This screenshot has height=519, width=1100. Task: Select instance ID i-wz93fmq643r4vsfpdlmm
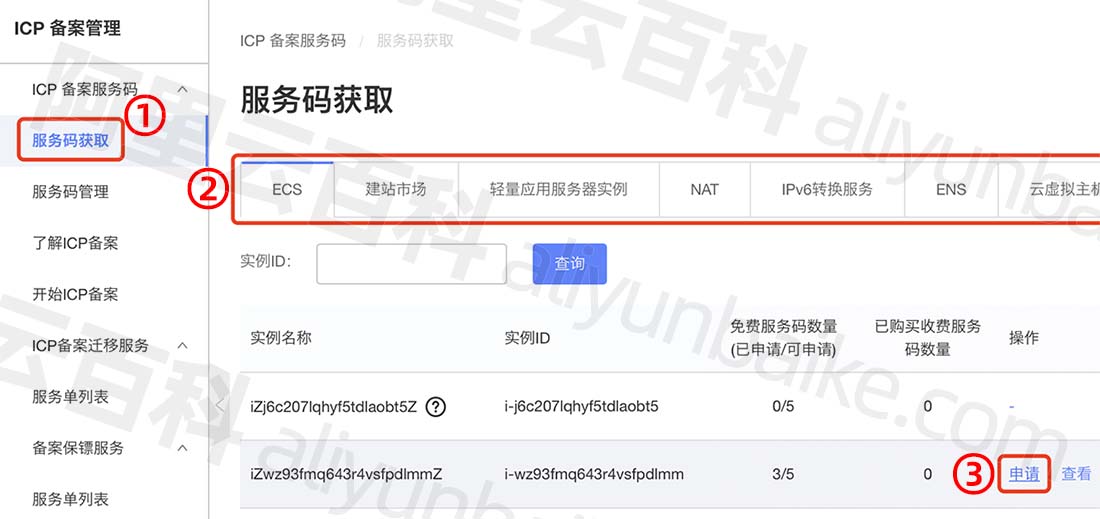pos(594,474)
